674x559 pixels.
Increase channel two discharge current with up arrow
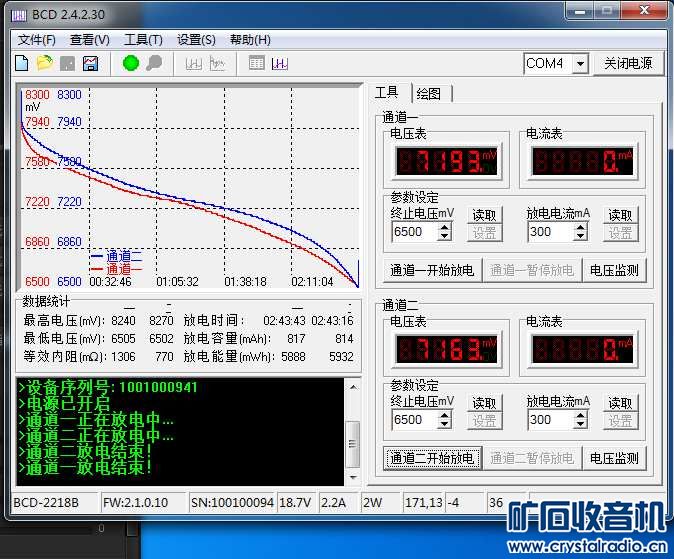point(581,415)
